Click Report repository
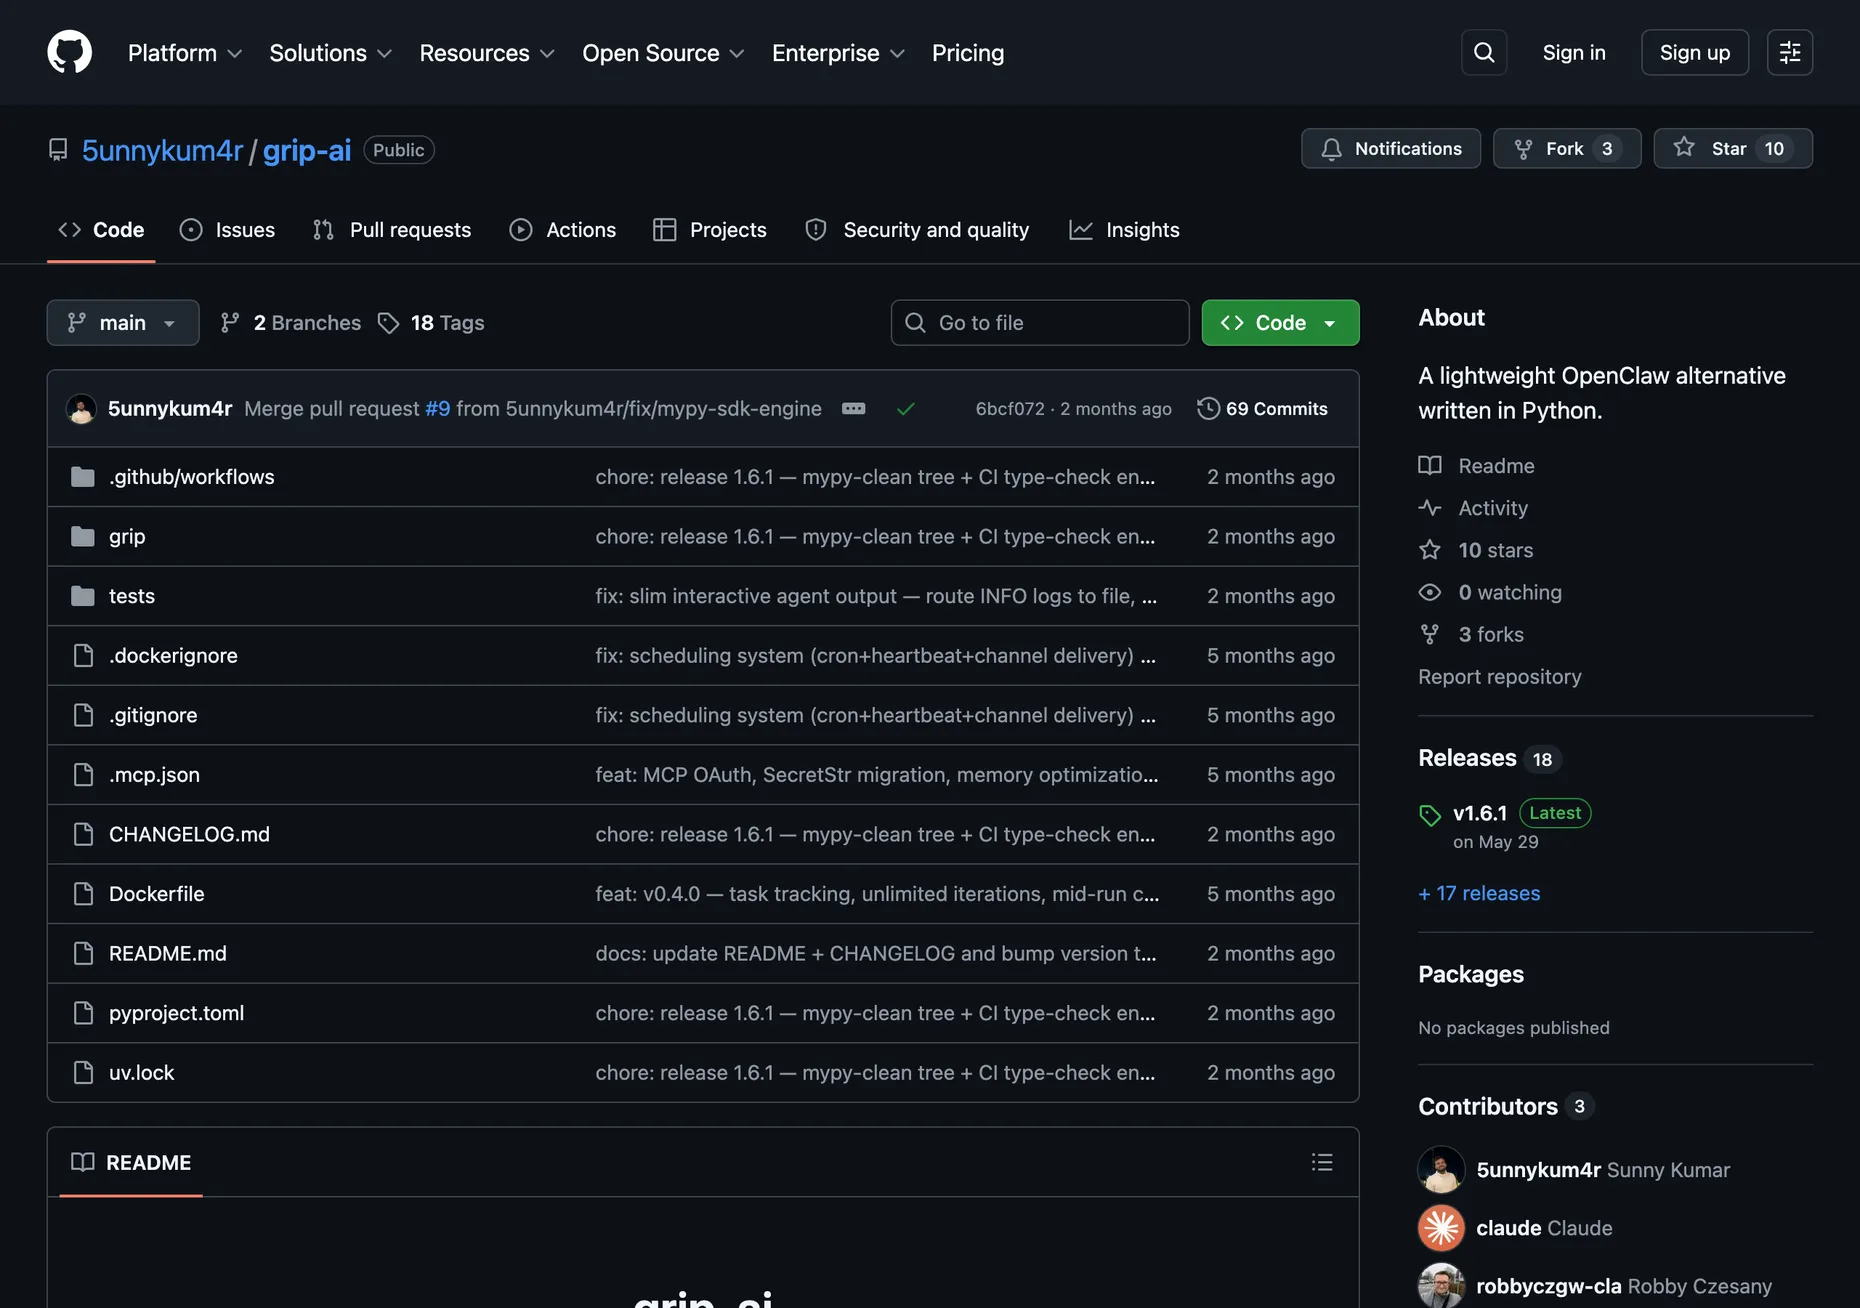Screen dimensions: 1860x1308 point(1500,677)
